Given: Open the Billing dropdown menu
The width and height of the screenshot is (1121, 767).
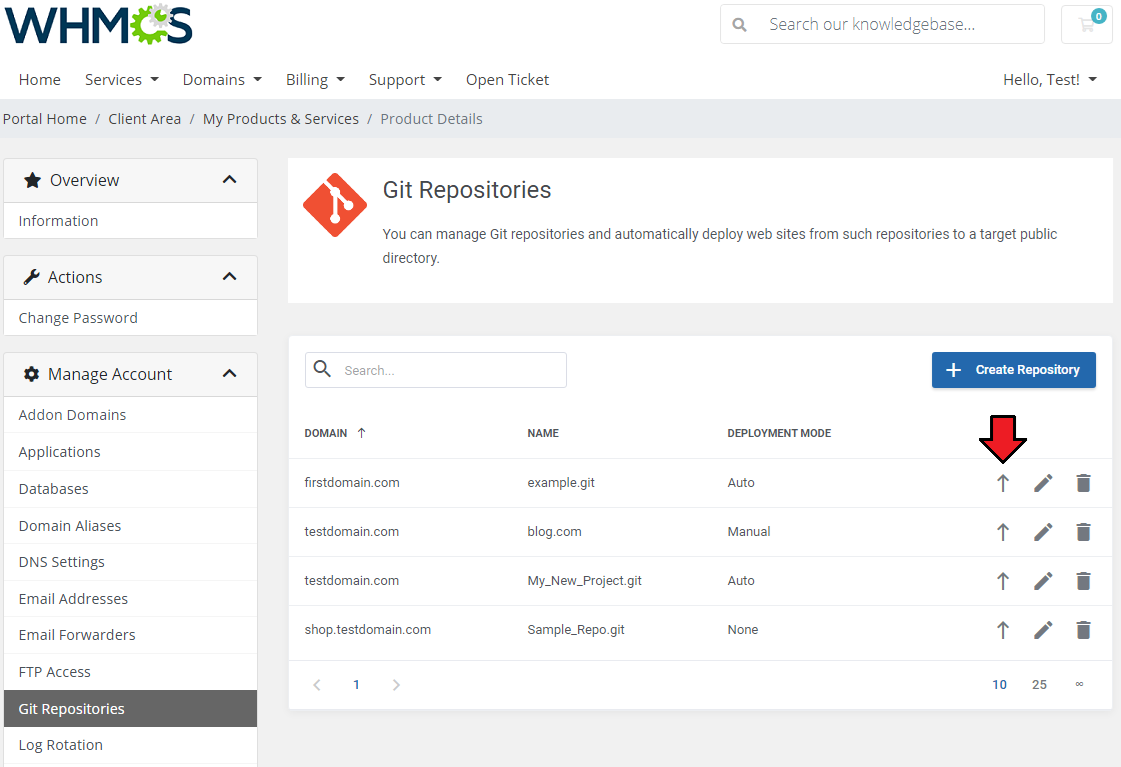Looking at the screenshot, I should pos(315,80).
